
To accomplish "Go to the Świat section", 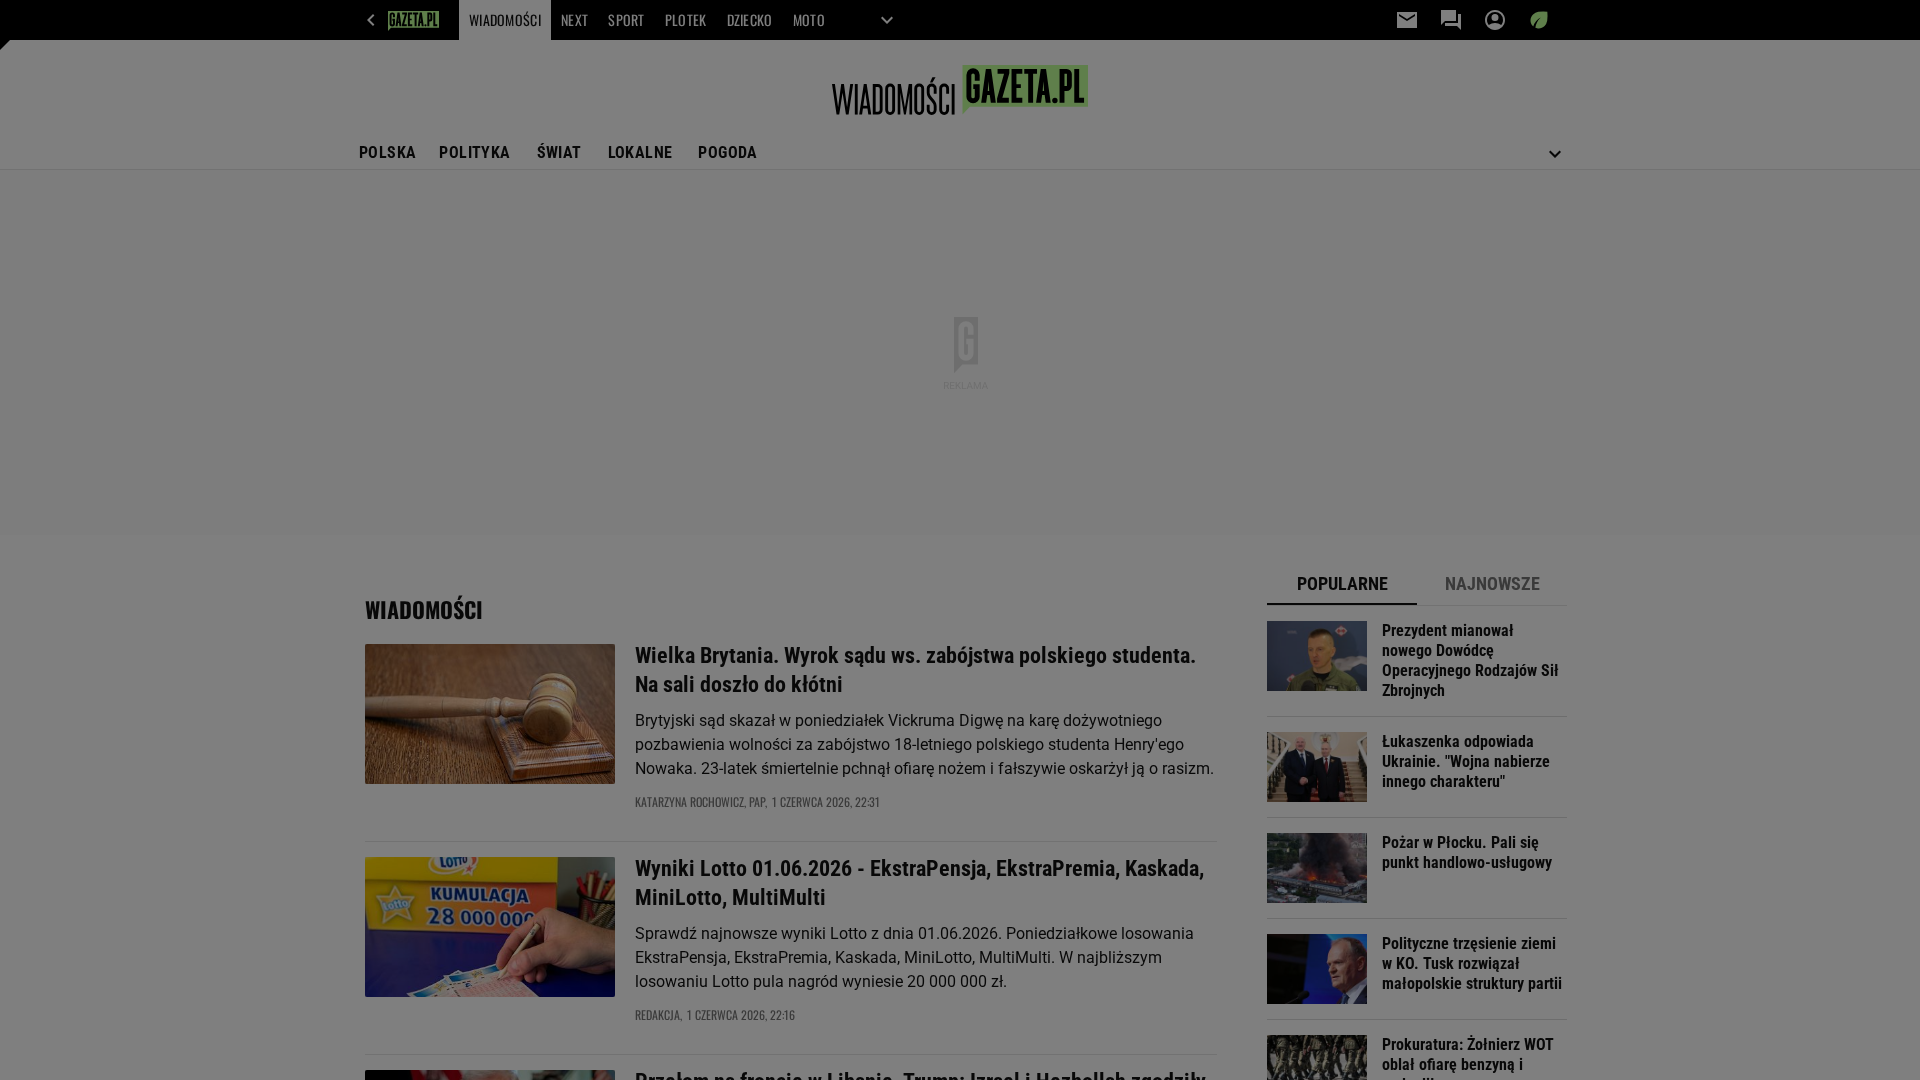I will (559, 153).
